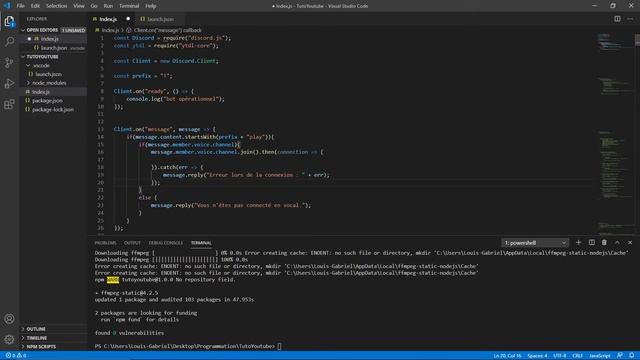Click errors and warnings count in status bar
The image size is (640, 360).
tap(16, 356)
